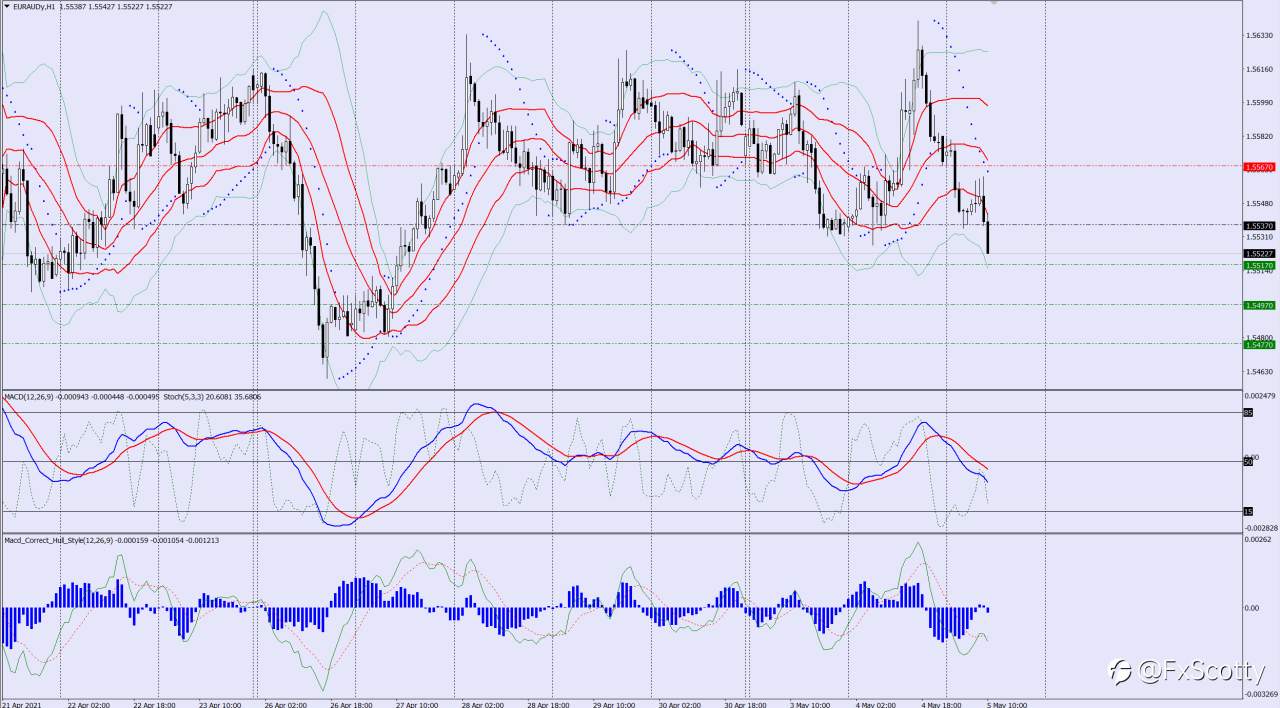Click the 5 May 10:00 time label
Image resolution: width=1280 pixels, height=708 pixels.
click(1006, 703)
